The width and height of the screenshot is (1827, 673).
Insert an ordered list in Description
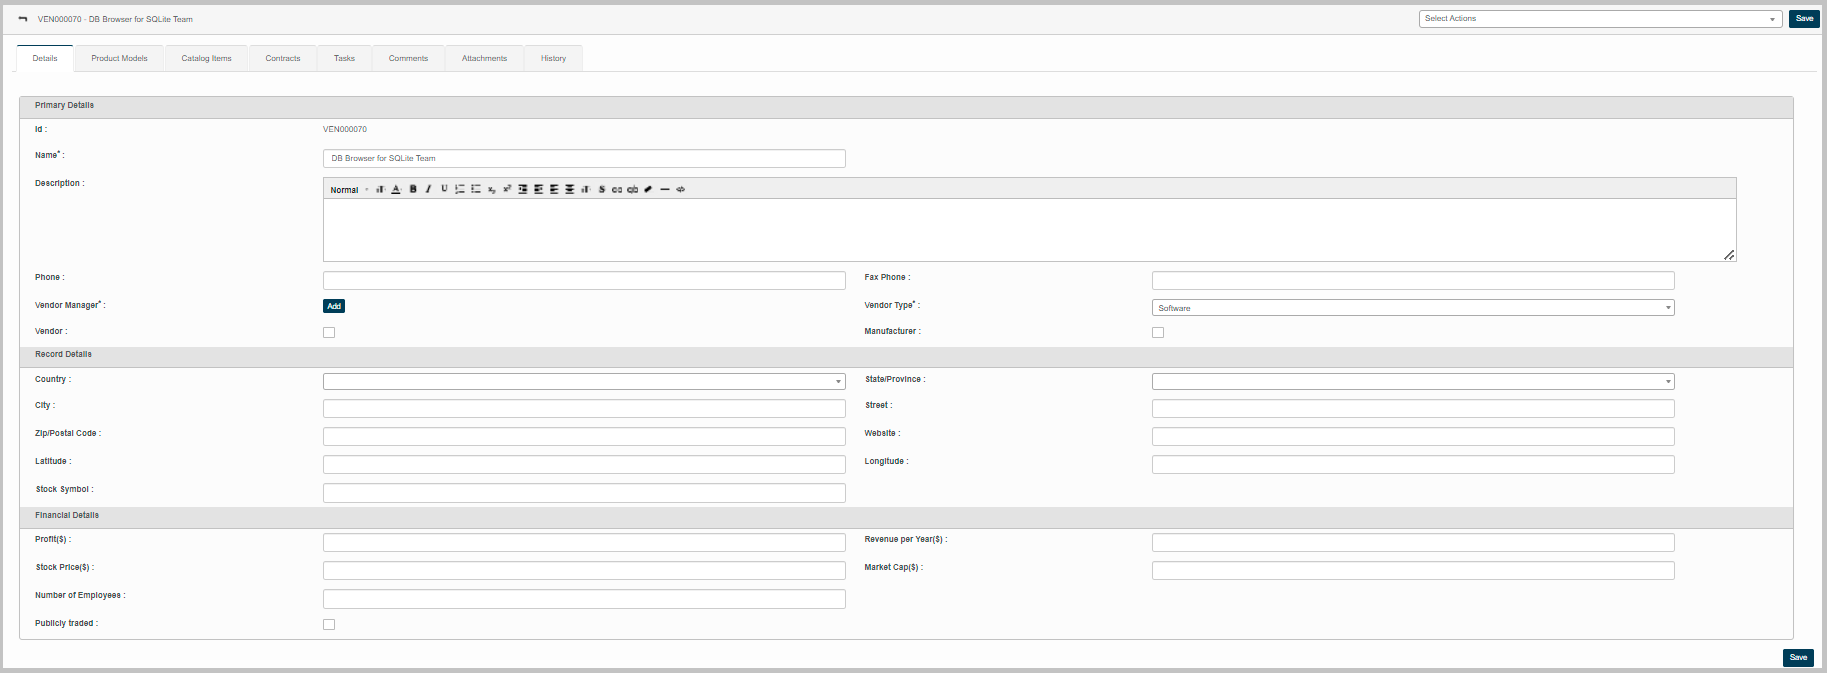click(460, 189)
